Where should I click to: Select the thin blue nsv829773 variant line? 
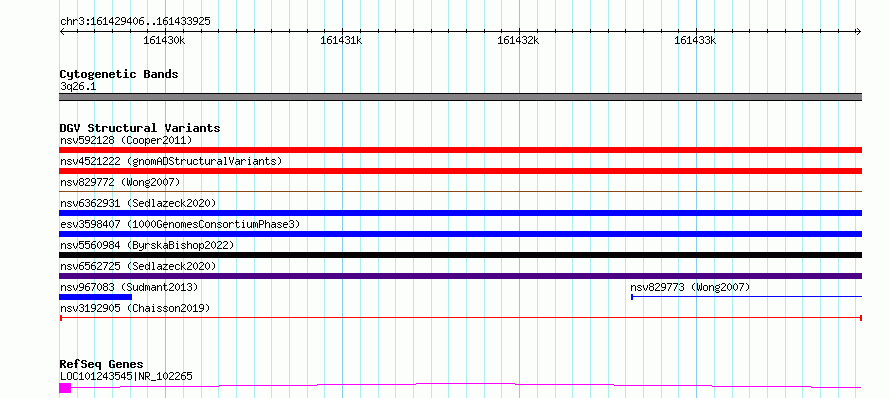tap(746, 296)
